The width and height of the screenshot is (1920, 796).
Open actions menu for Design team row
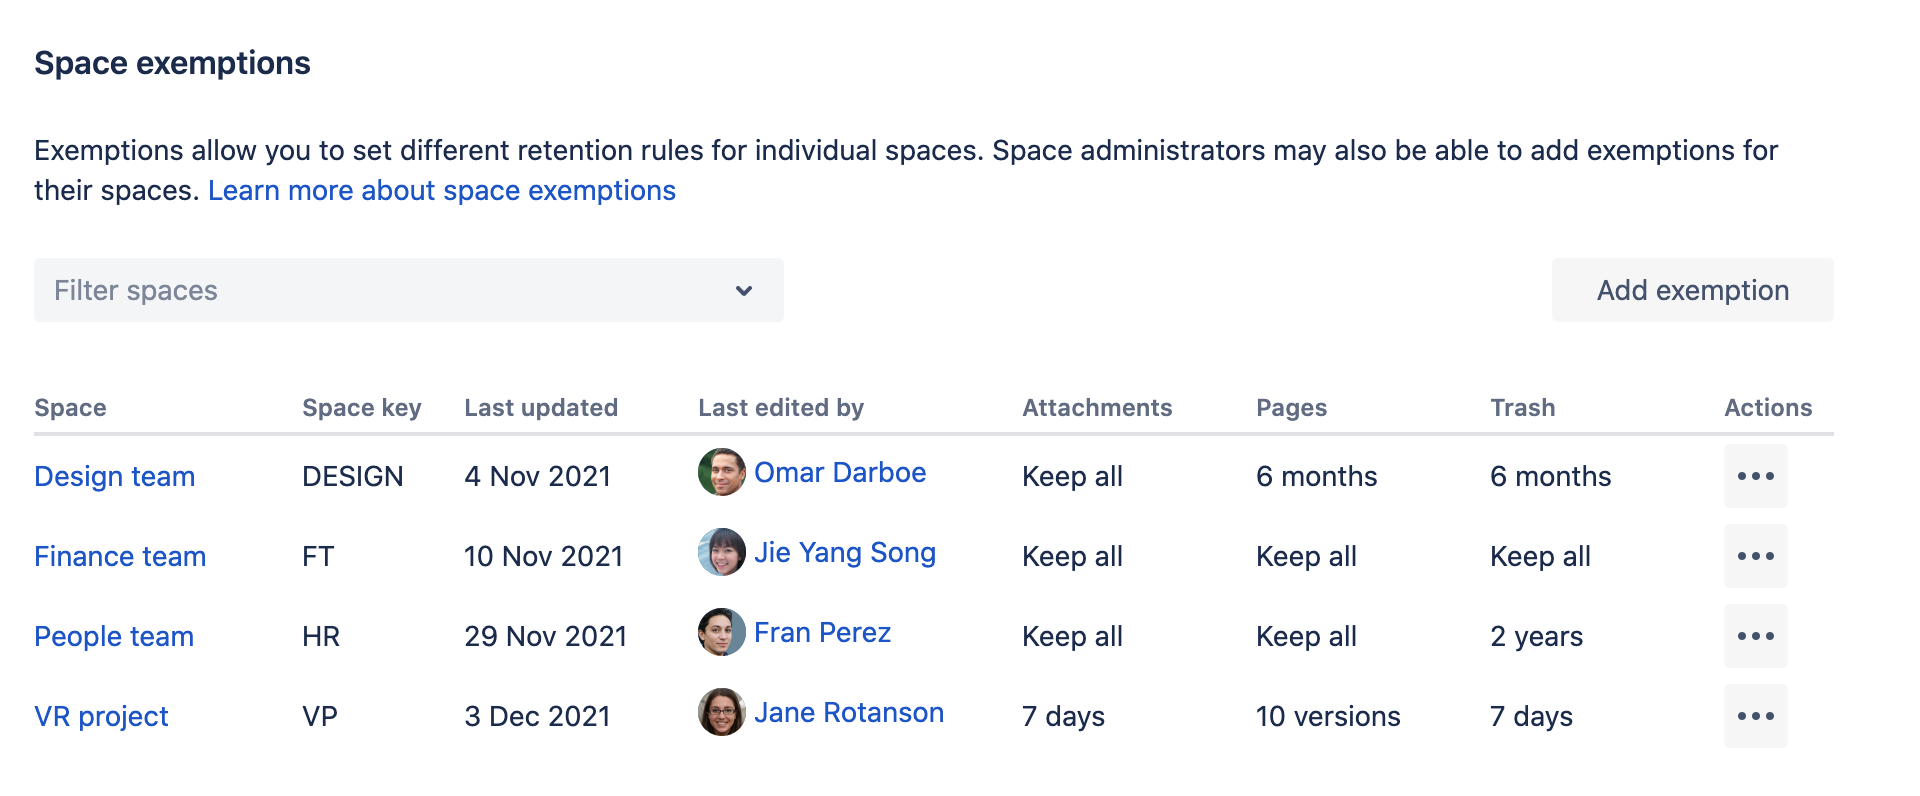click(1755, 476)
